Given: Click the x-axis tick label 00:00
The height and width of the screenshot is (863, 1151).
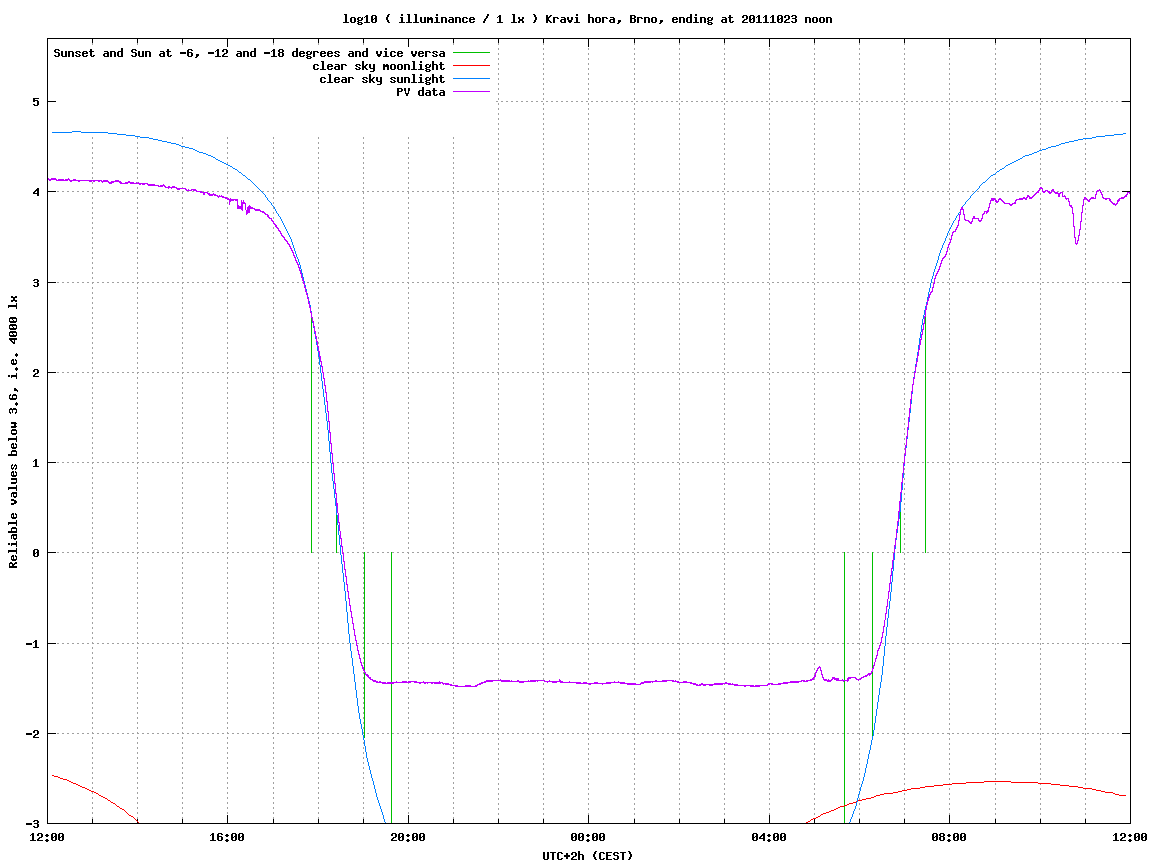Looking at the screenshot, I should pos(589,837).
